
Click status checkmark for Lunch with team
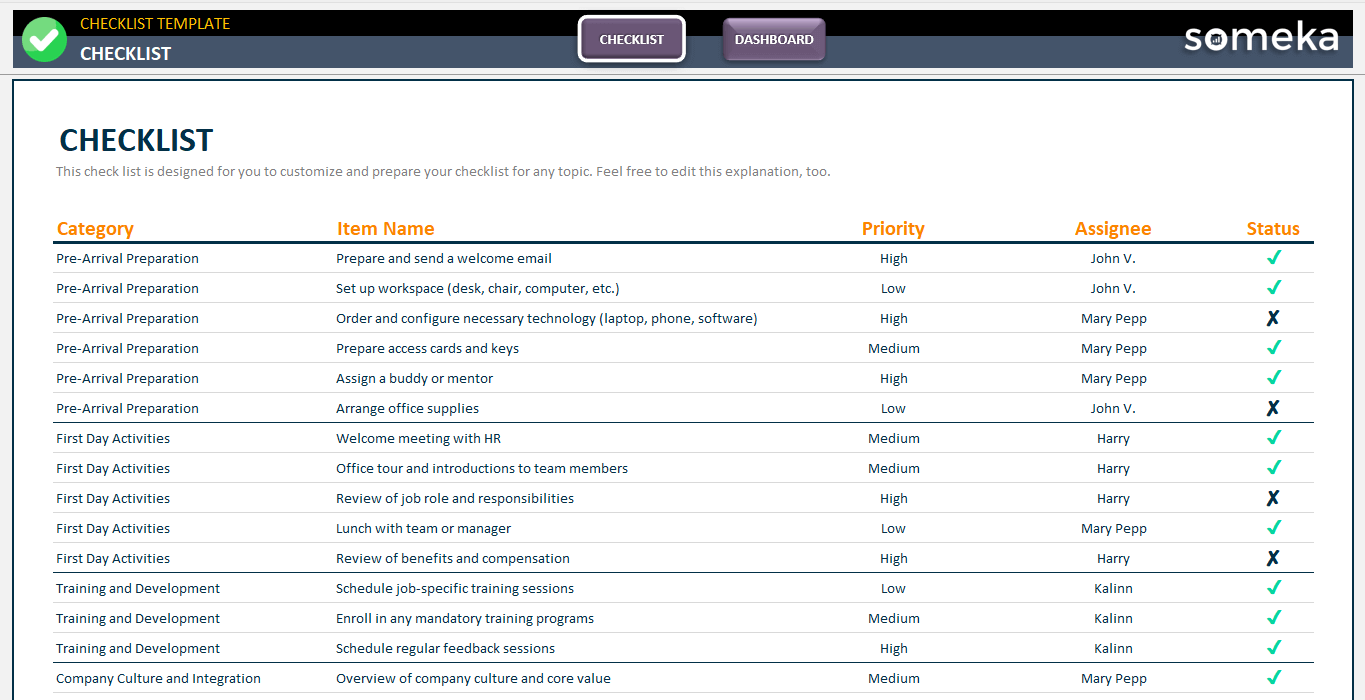1273,528
